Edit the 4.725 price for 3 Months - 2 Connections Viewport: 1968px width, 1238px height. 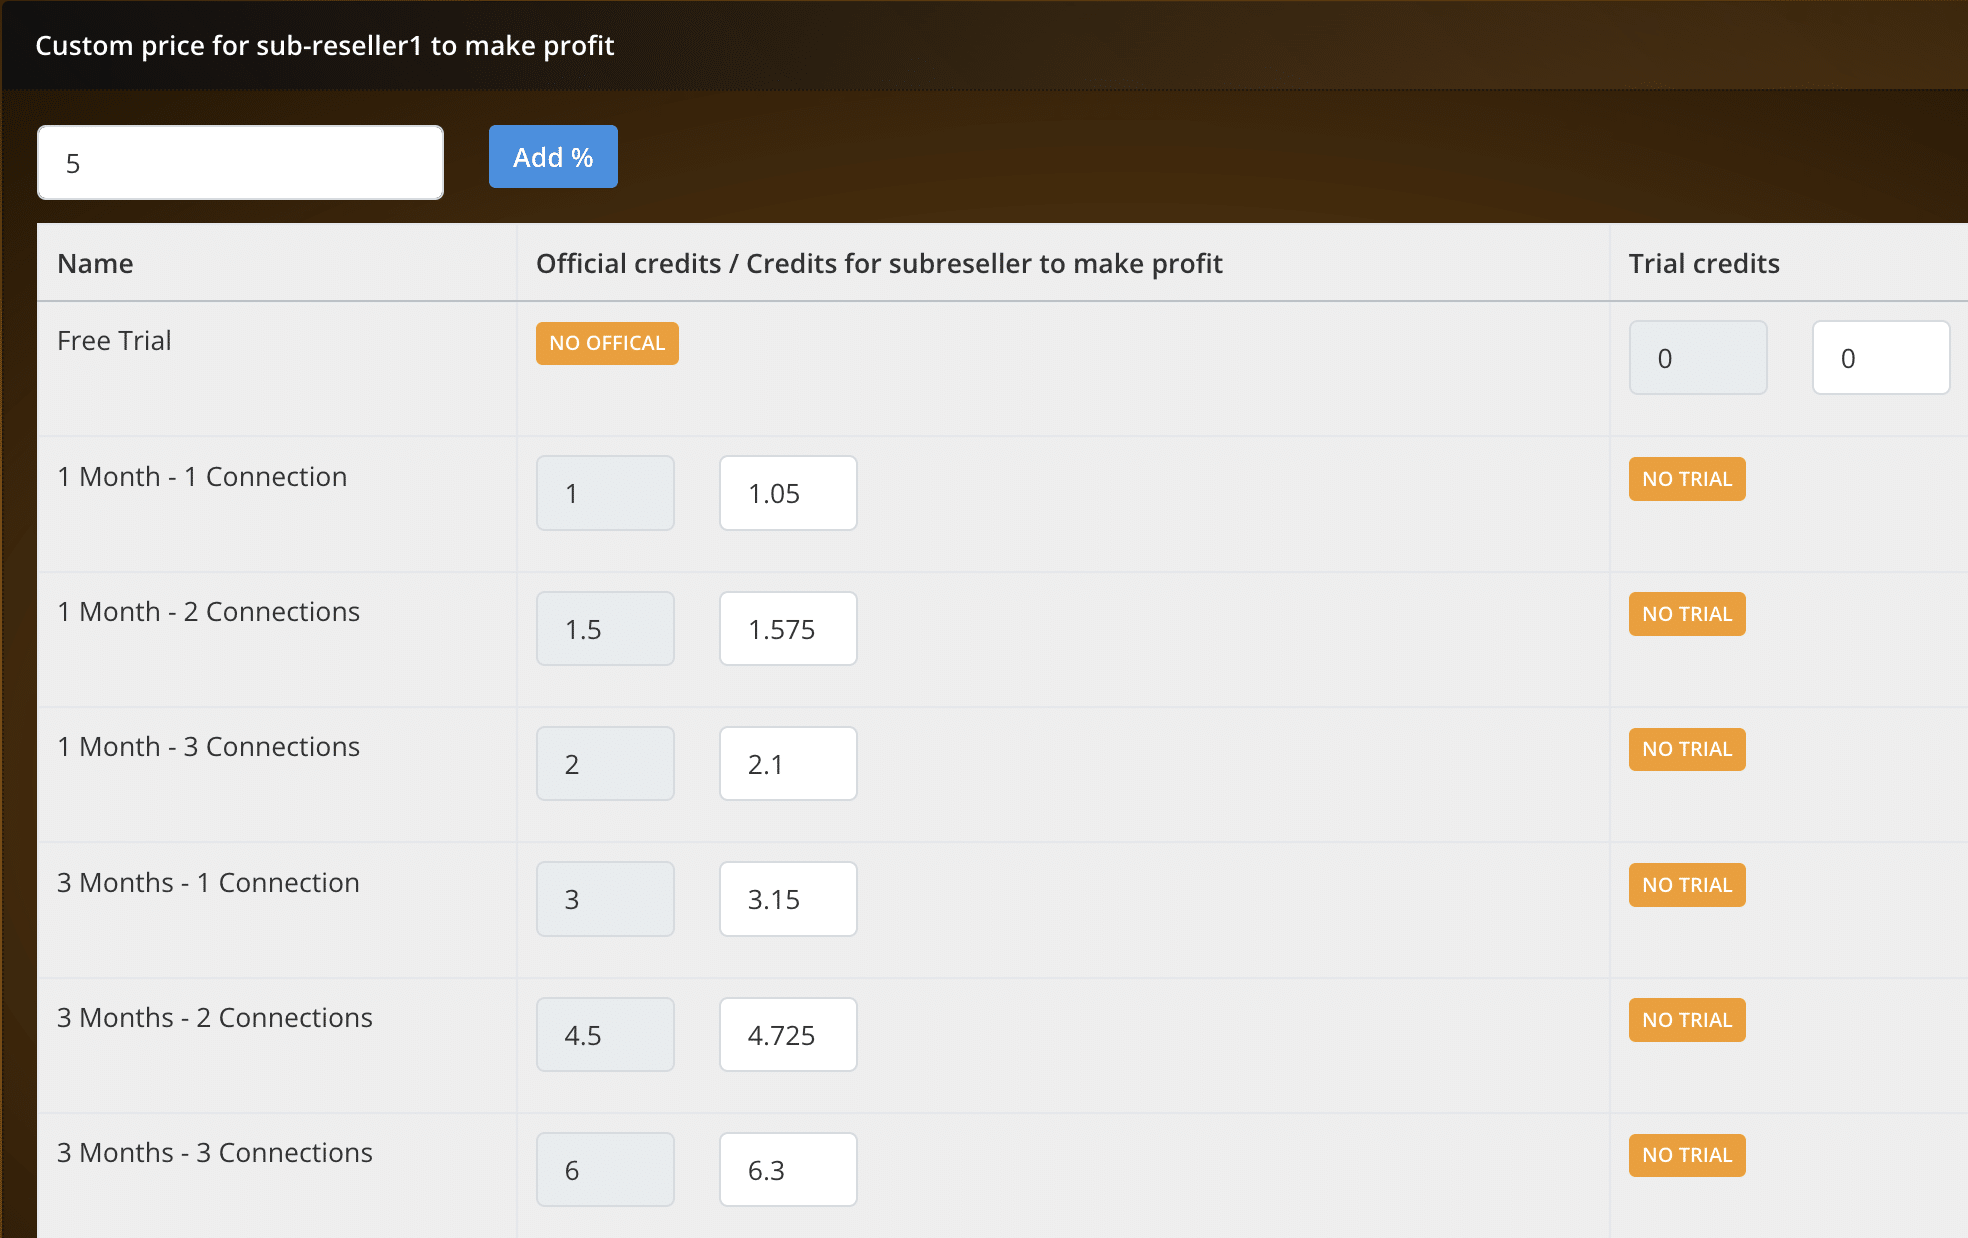(x=788, y=1035)
